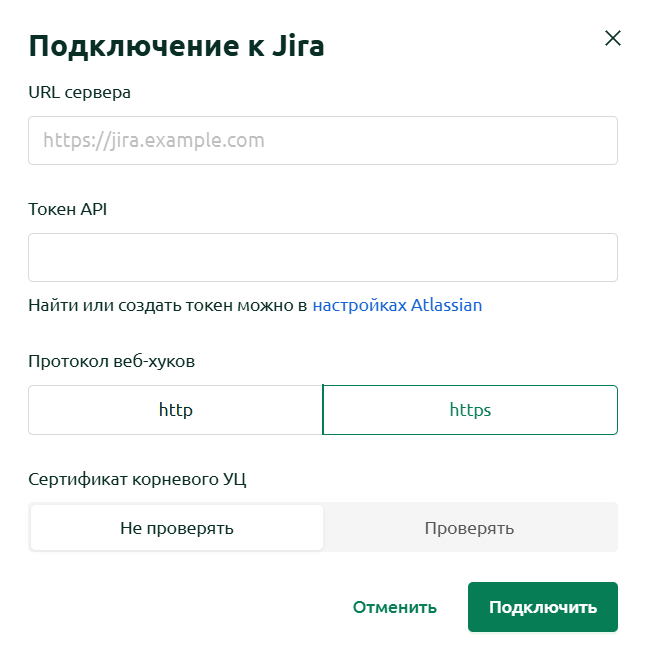Set root CA certificate to Не проверять
This screenshot has height=655, width=647.
tap(177, 528)
